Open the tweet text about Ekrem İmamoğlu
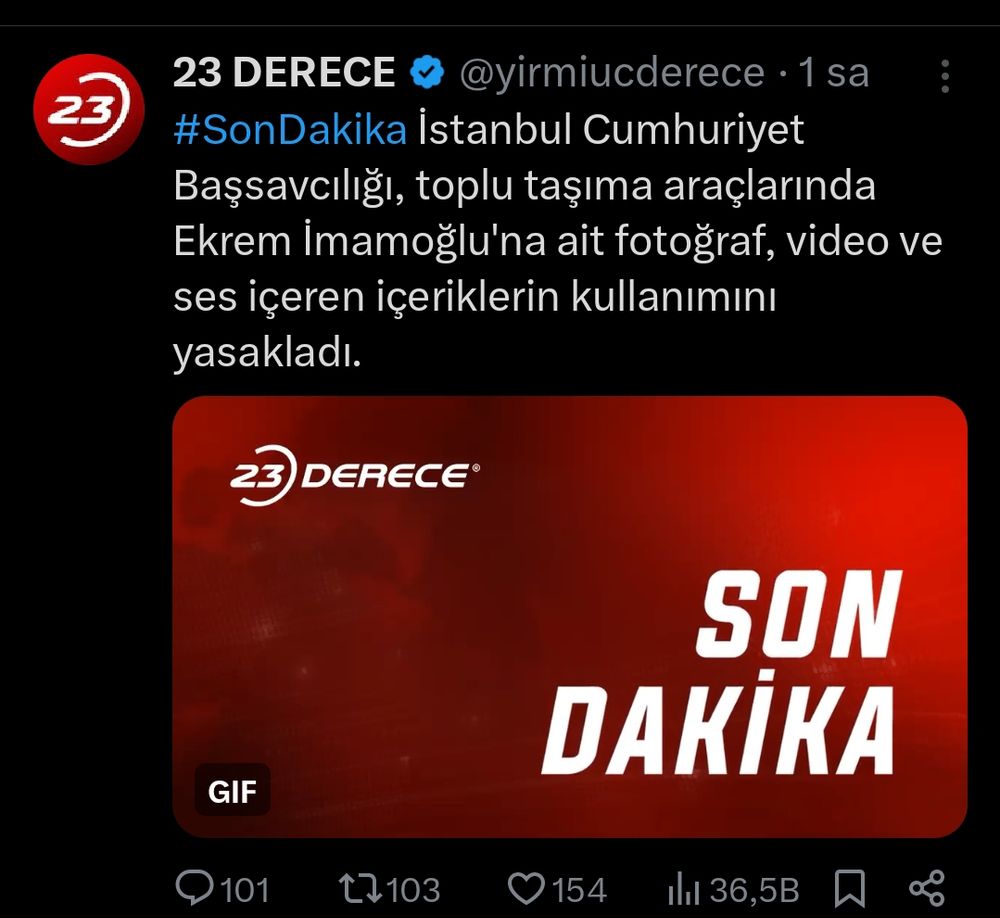The height and width of the screenshot is (918, 1000). point(558,241)
